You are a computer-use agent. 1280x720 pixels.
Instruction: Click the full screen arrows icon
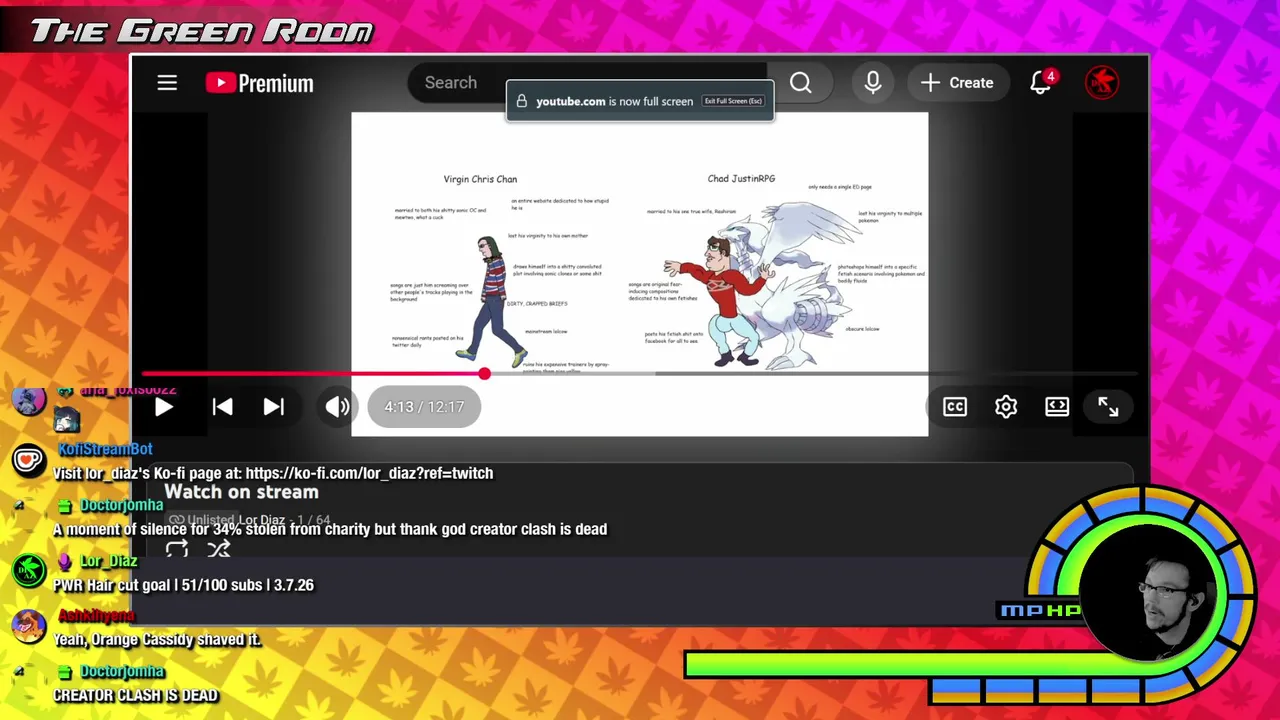1108,407
